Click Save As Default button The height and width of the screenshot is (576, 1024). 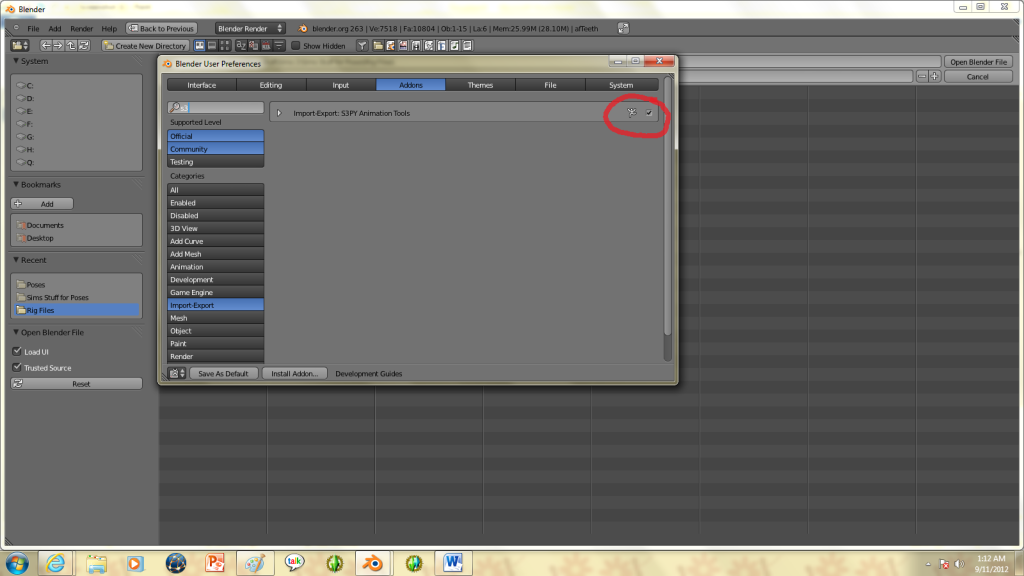point(223,374)
